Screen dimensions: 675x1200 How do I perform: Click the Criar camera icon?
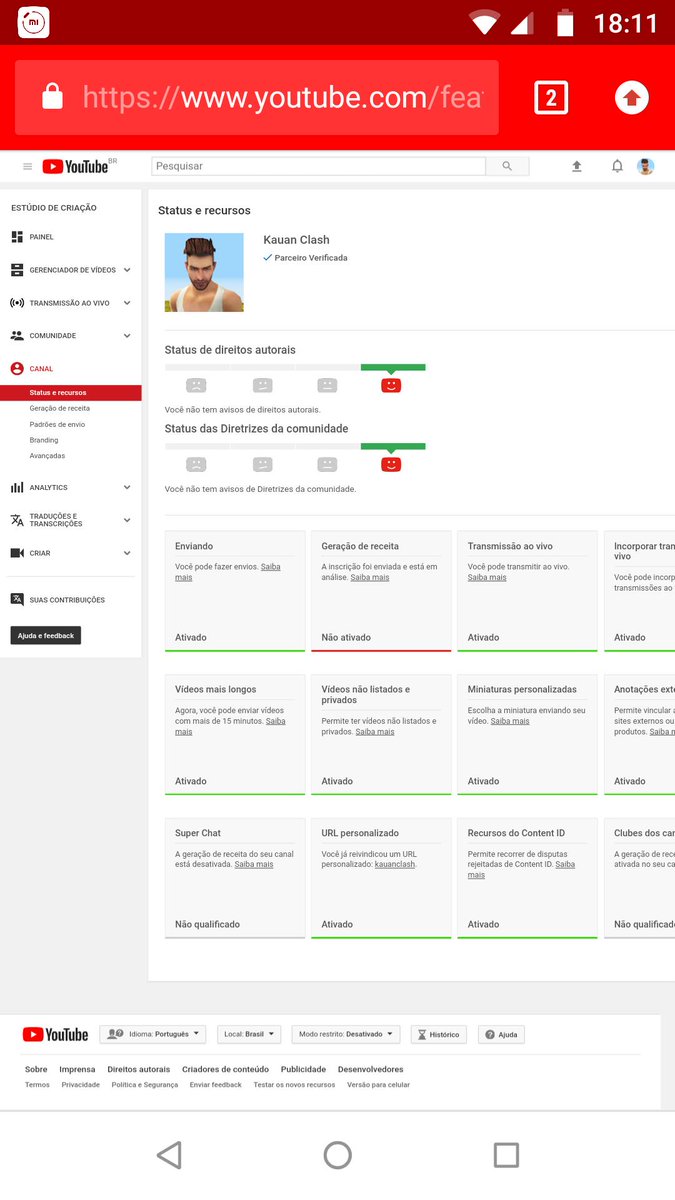(17, 553)
